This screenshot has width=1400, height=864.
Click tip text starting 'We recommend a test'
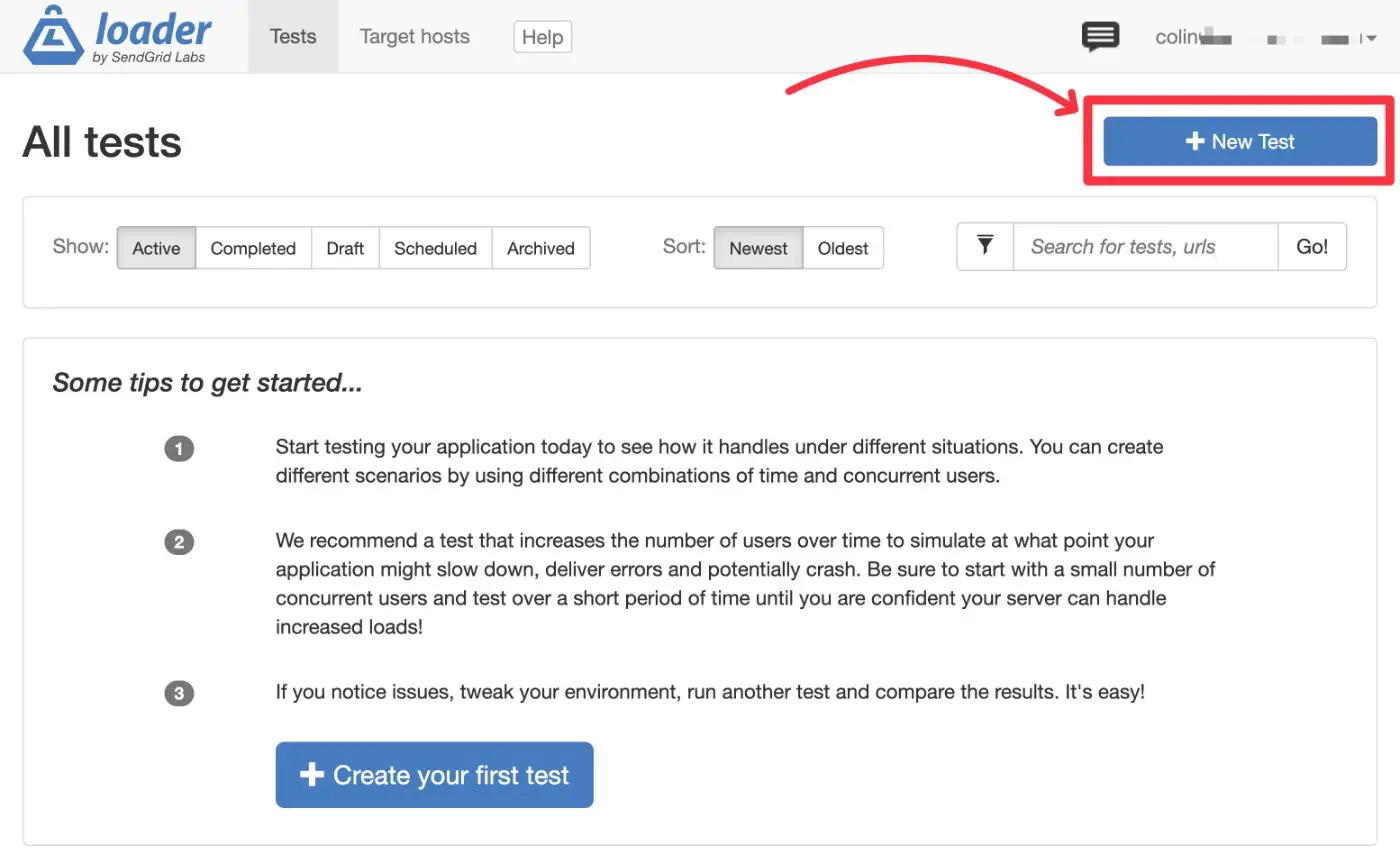(745, 584)
